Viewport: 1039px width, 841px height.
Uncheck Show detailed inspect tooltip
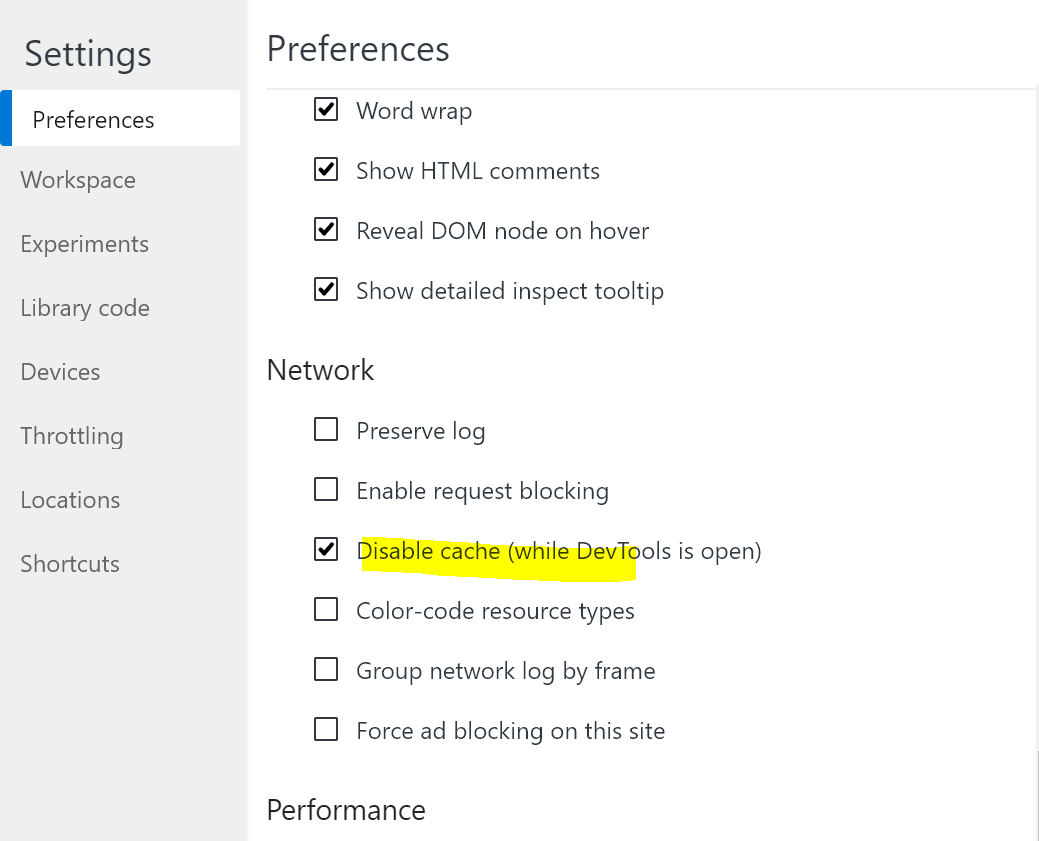pos(326,290)
